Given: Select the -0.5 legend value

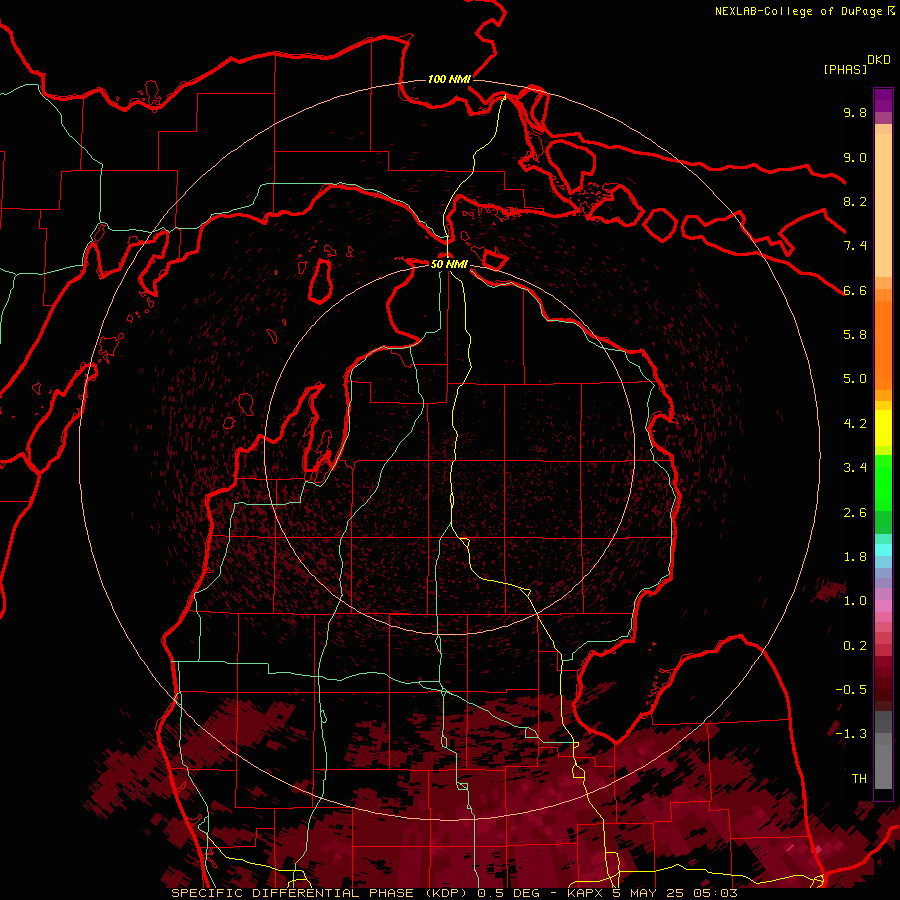Looking at the screenshot, I should coord(851,690).
